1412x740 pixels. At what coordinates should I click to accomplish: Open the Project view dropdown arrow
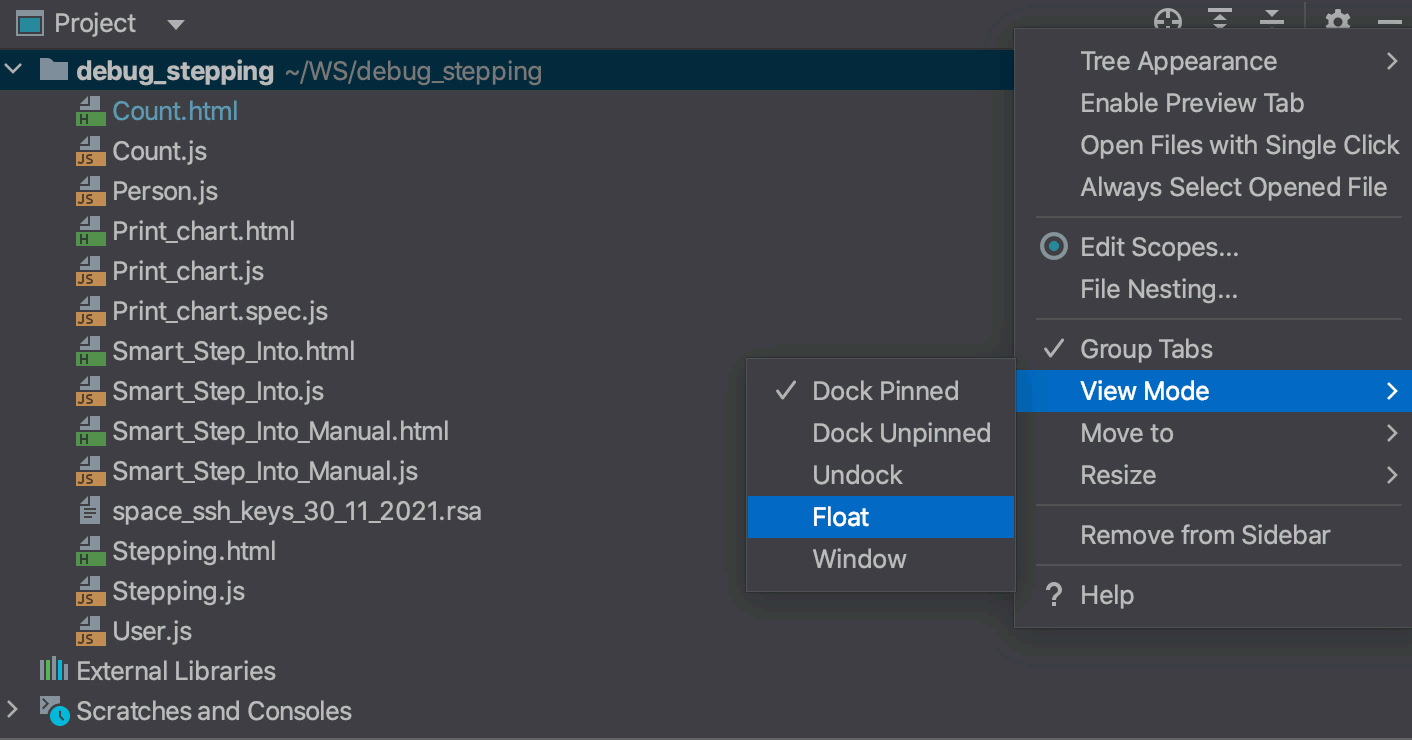coord(175,24)
